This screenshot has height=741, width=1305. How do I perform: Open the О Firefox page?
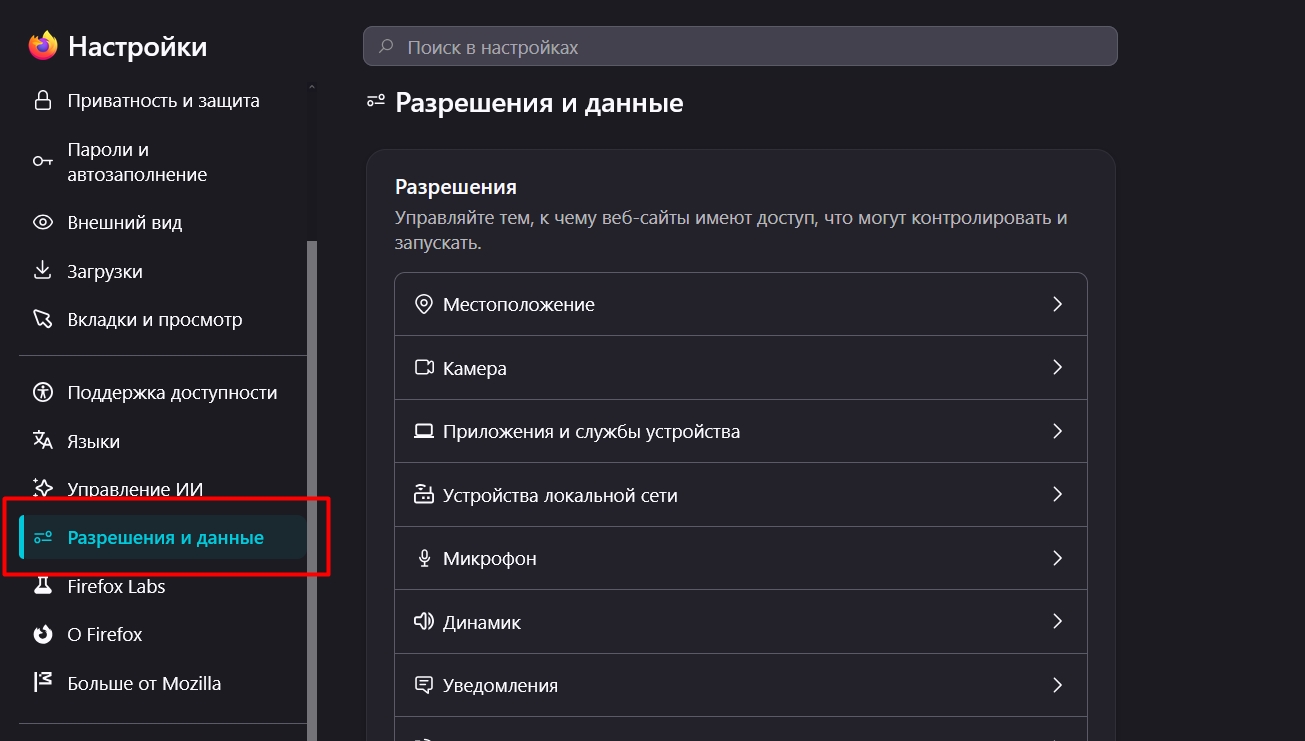[x=163, y=635]
